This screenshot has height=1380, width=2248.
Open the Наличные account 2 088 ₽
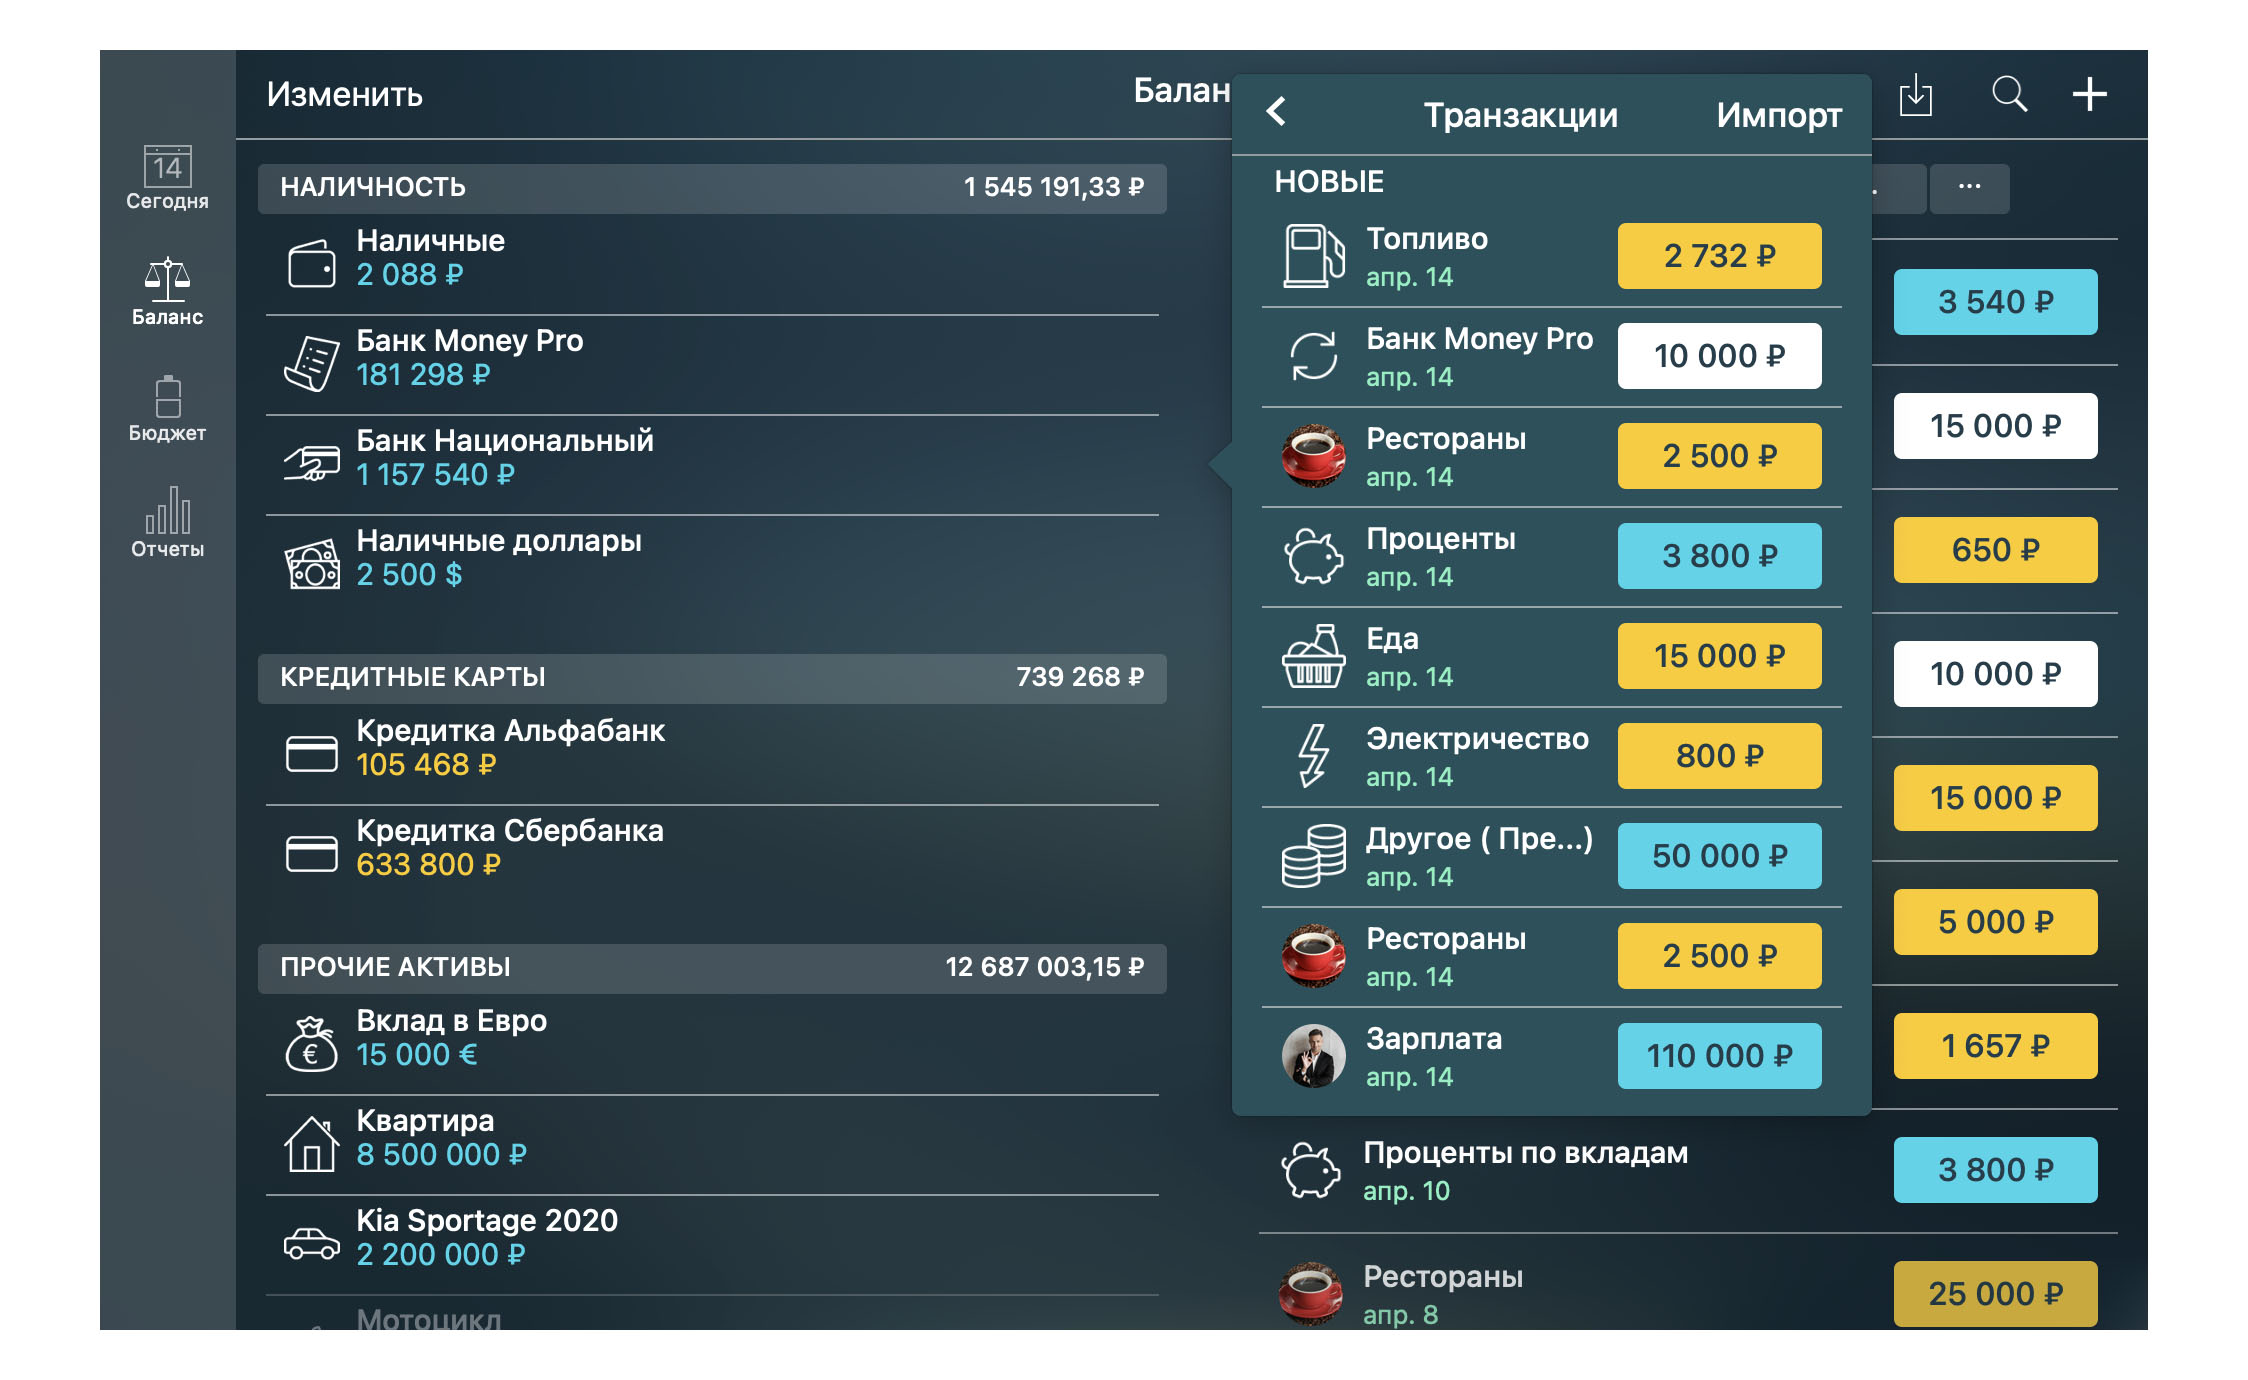tap(712, 264)
